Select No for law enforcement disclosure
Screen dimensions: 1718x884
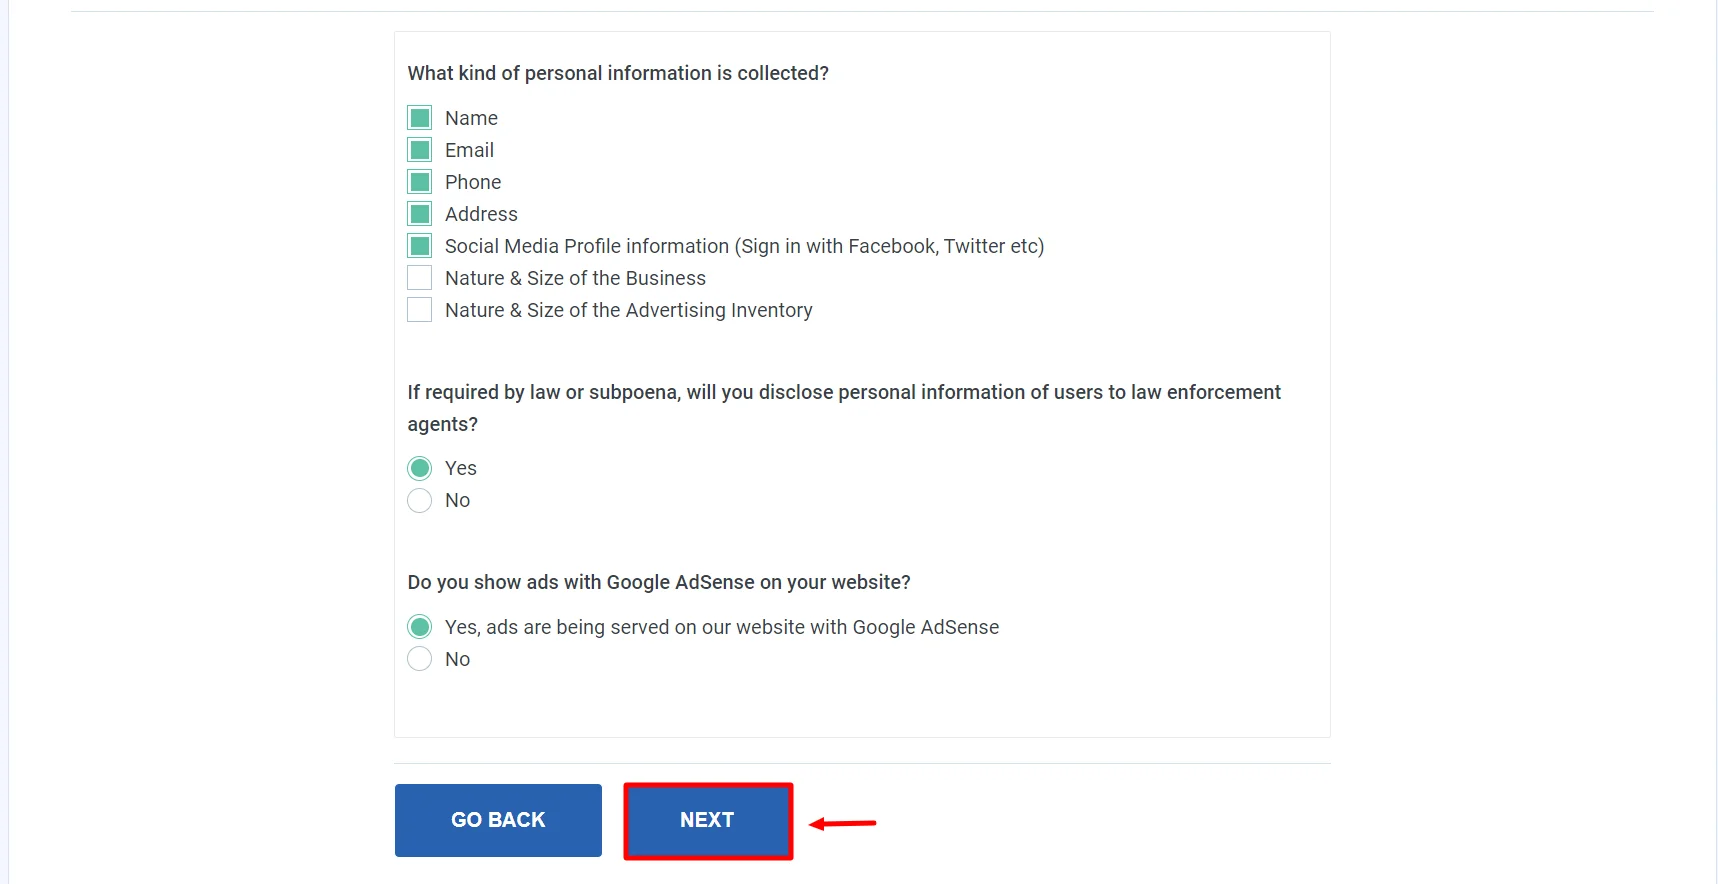pyautogui.click(x=420, y=500)
